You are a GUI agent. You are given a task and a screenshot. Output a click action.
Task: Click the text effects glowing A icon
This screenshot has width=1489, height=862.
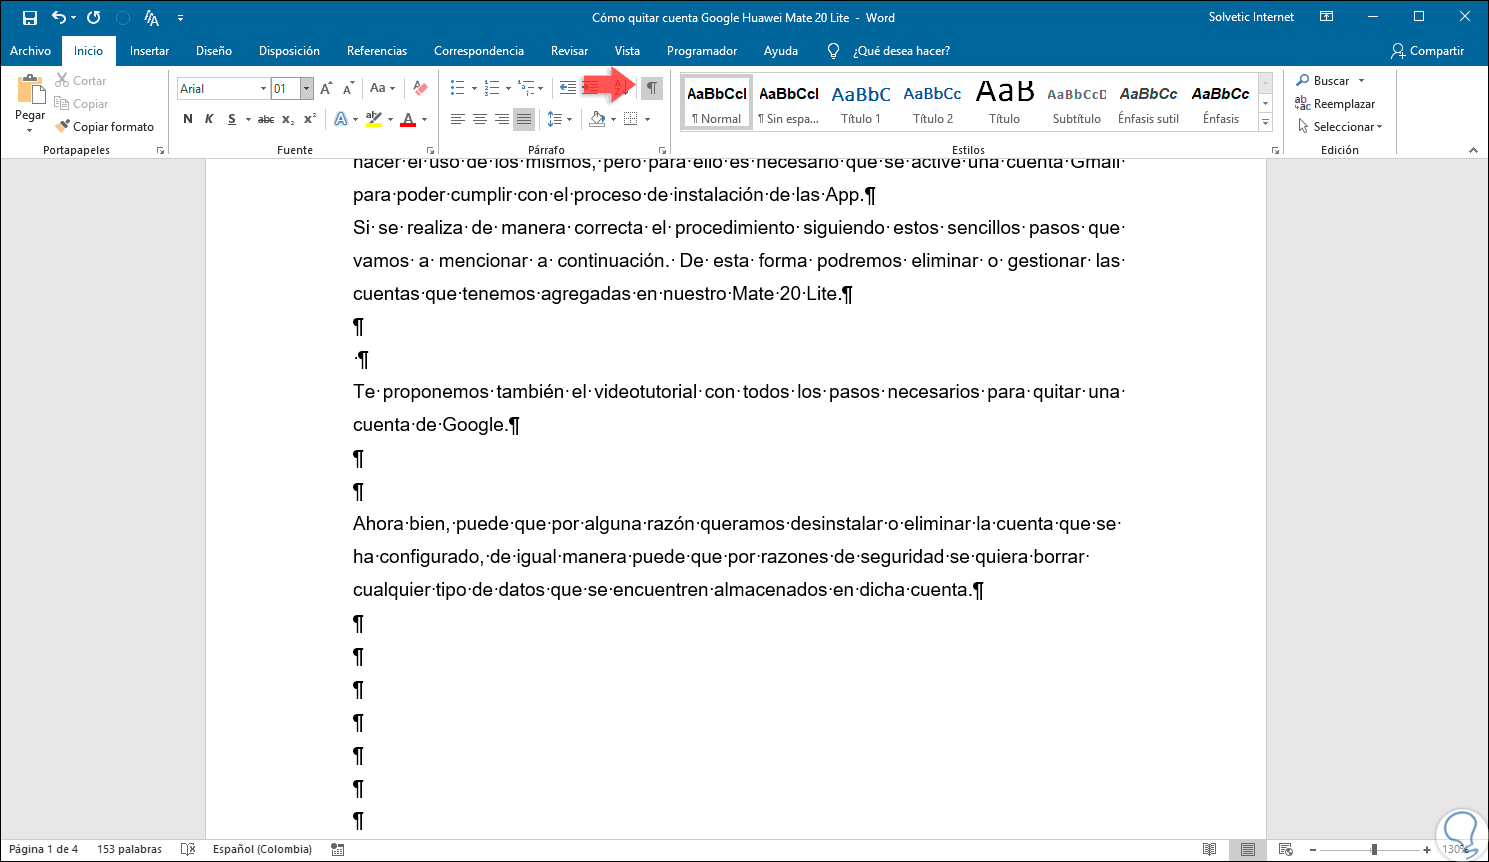point(340,119)
